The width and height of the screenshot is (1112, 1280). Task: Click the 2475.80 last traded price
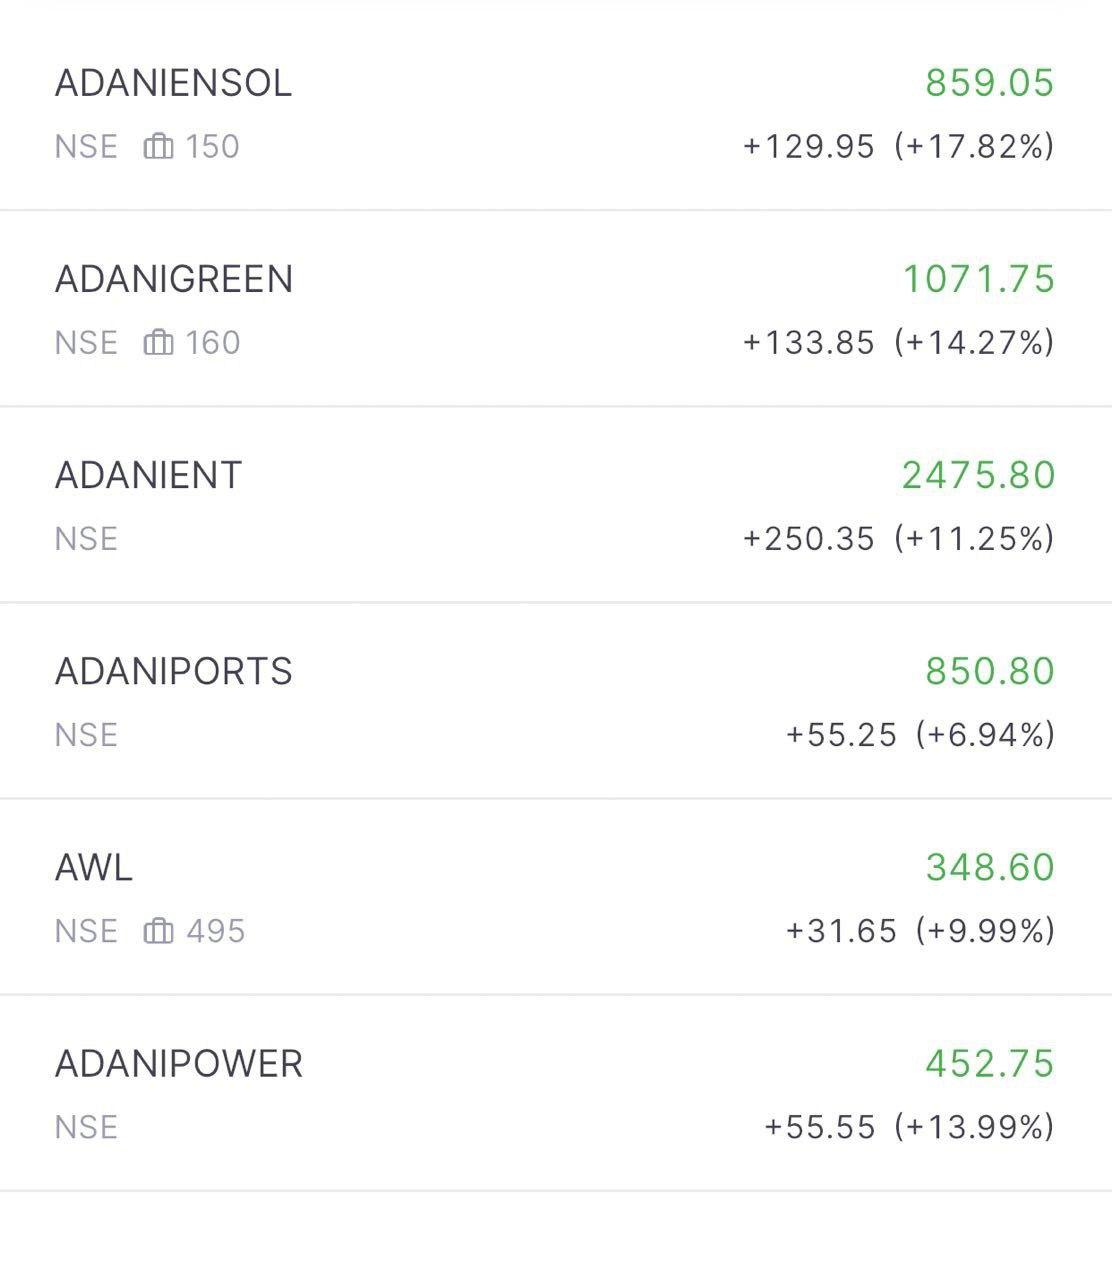click(979, 475)
